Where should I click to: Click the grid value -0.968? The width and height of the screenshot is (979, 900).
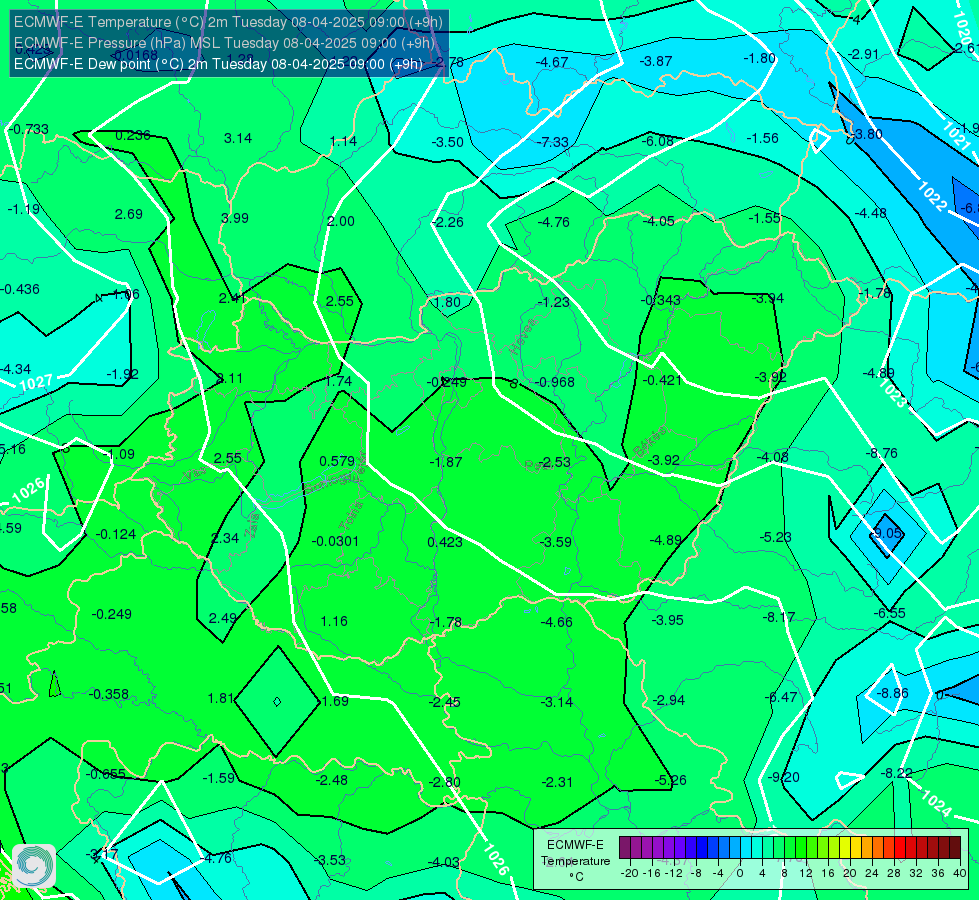(555, 382)
